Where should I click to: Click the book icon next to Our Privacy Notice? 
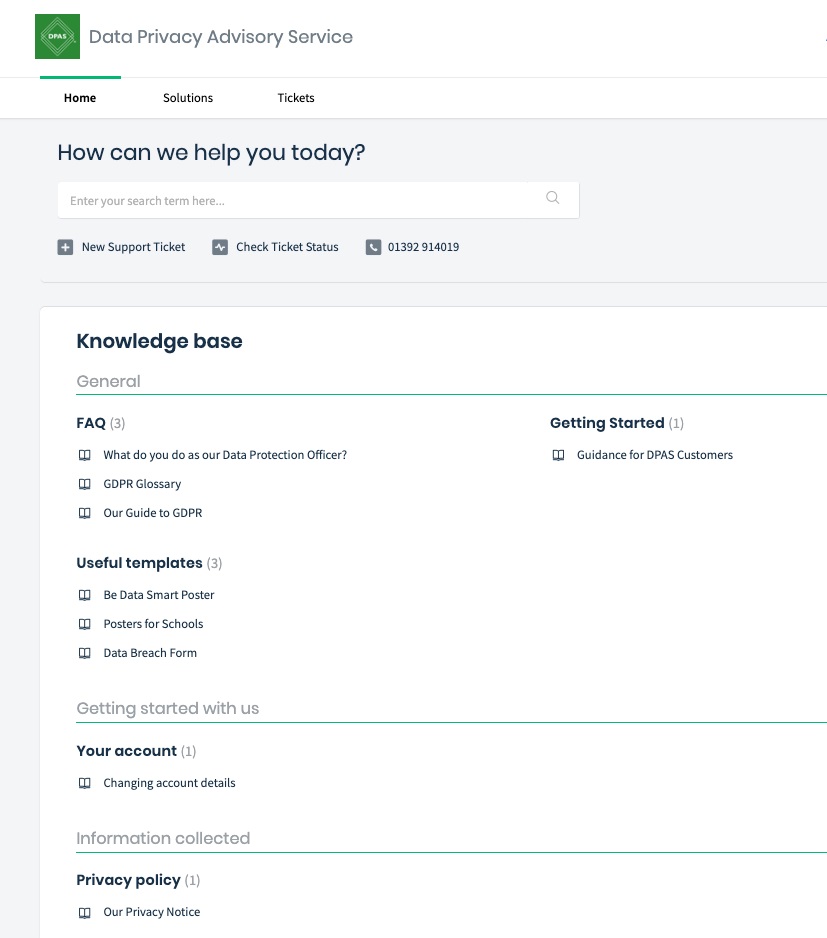[85, 912]
